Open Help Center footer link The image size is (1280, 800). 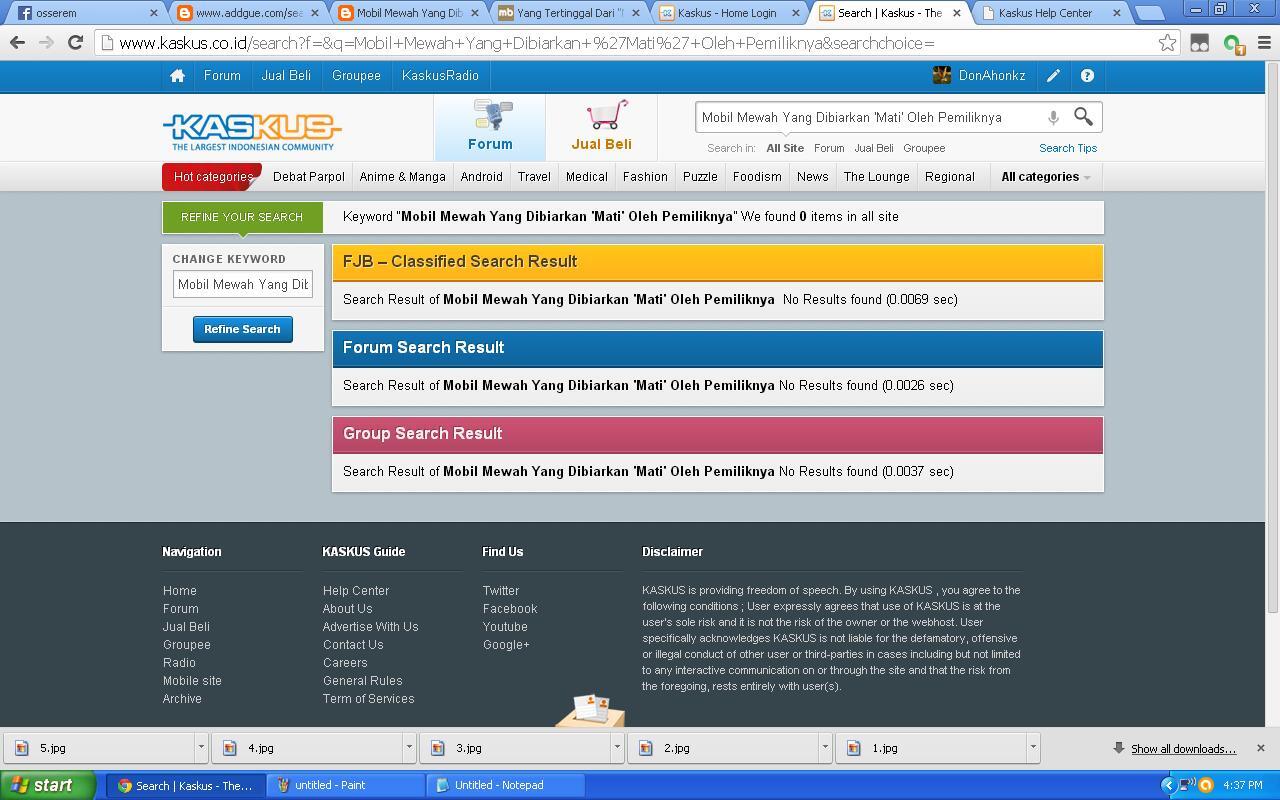[356, 591]
